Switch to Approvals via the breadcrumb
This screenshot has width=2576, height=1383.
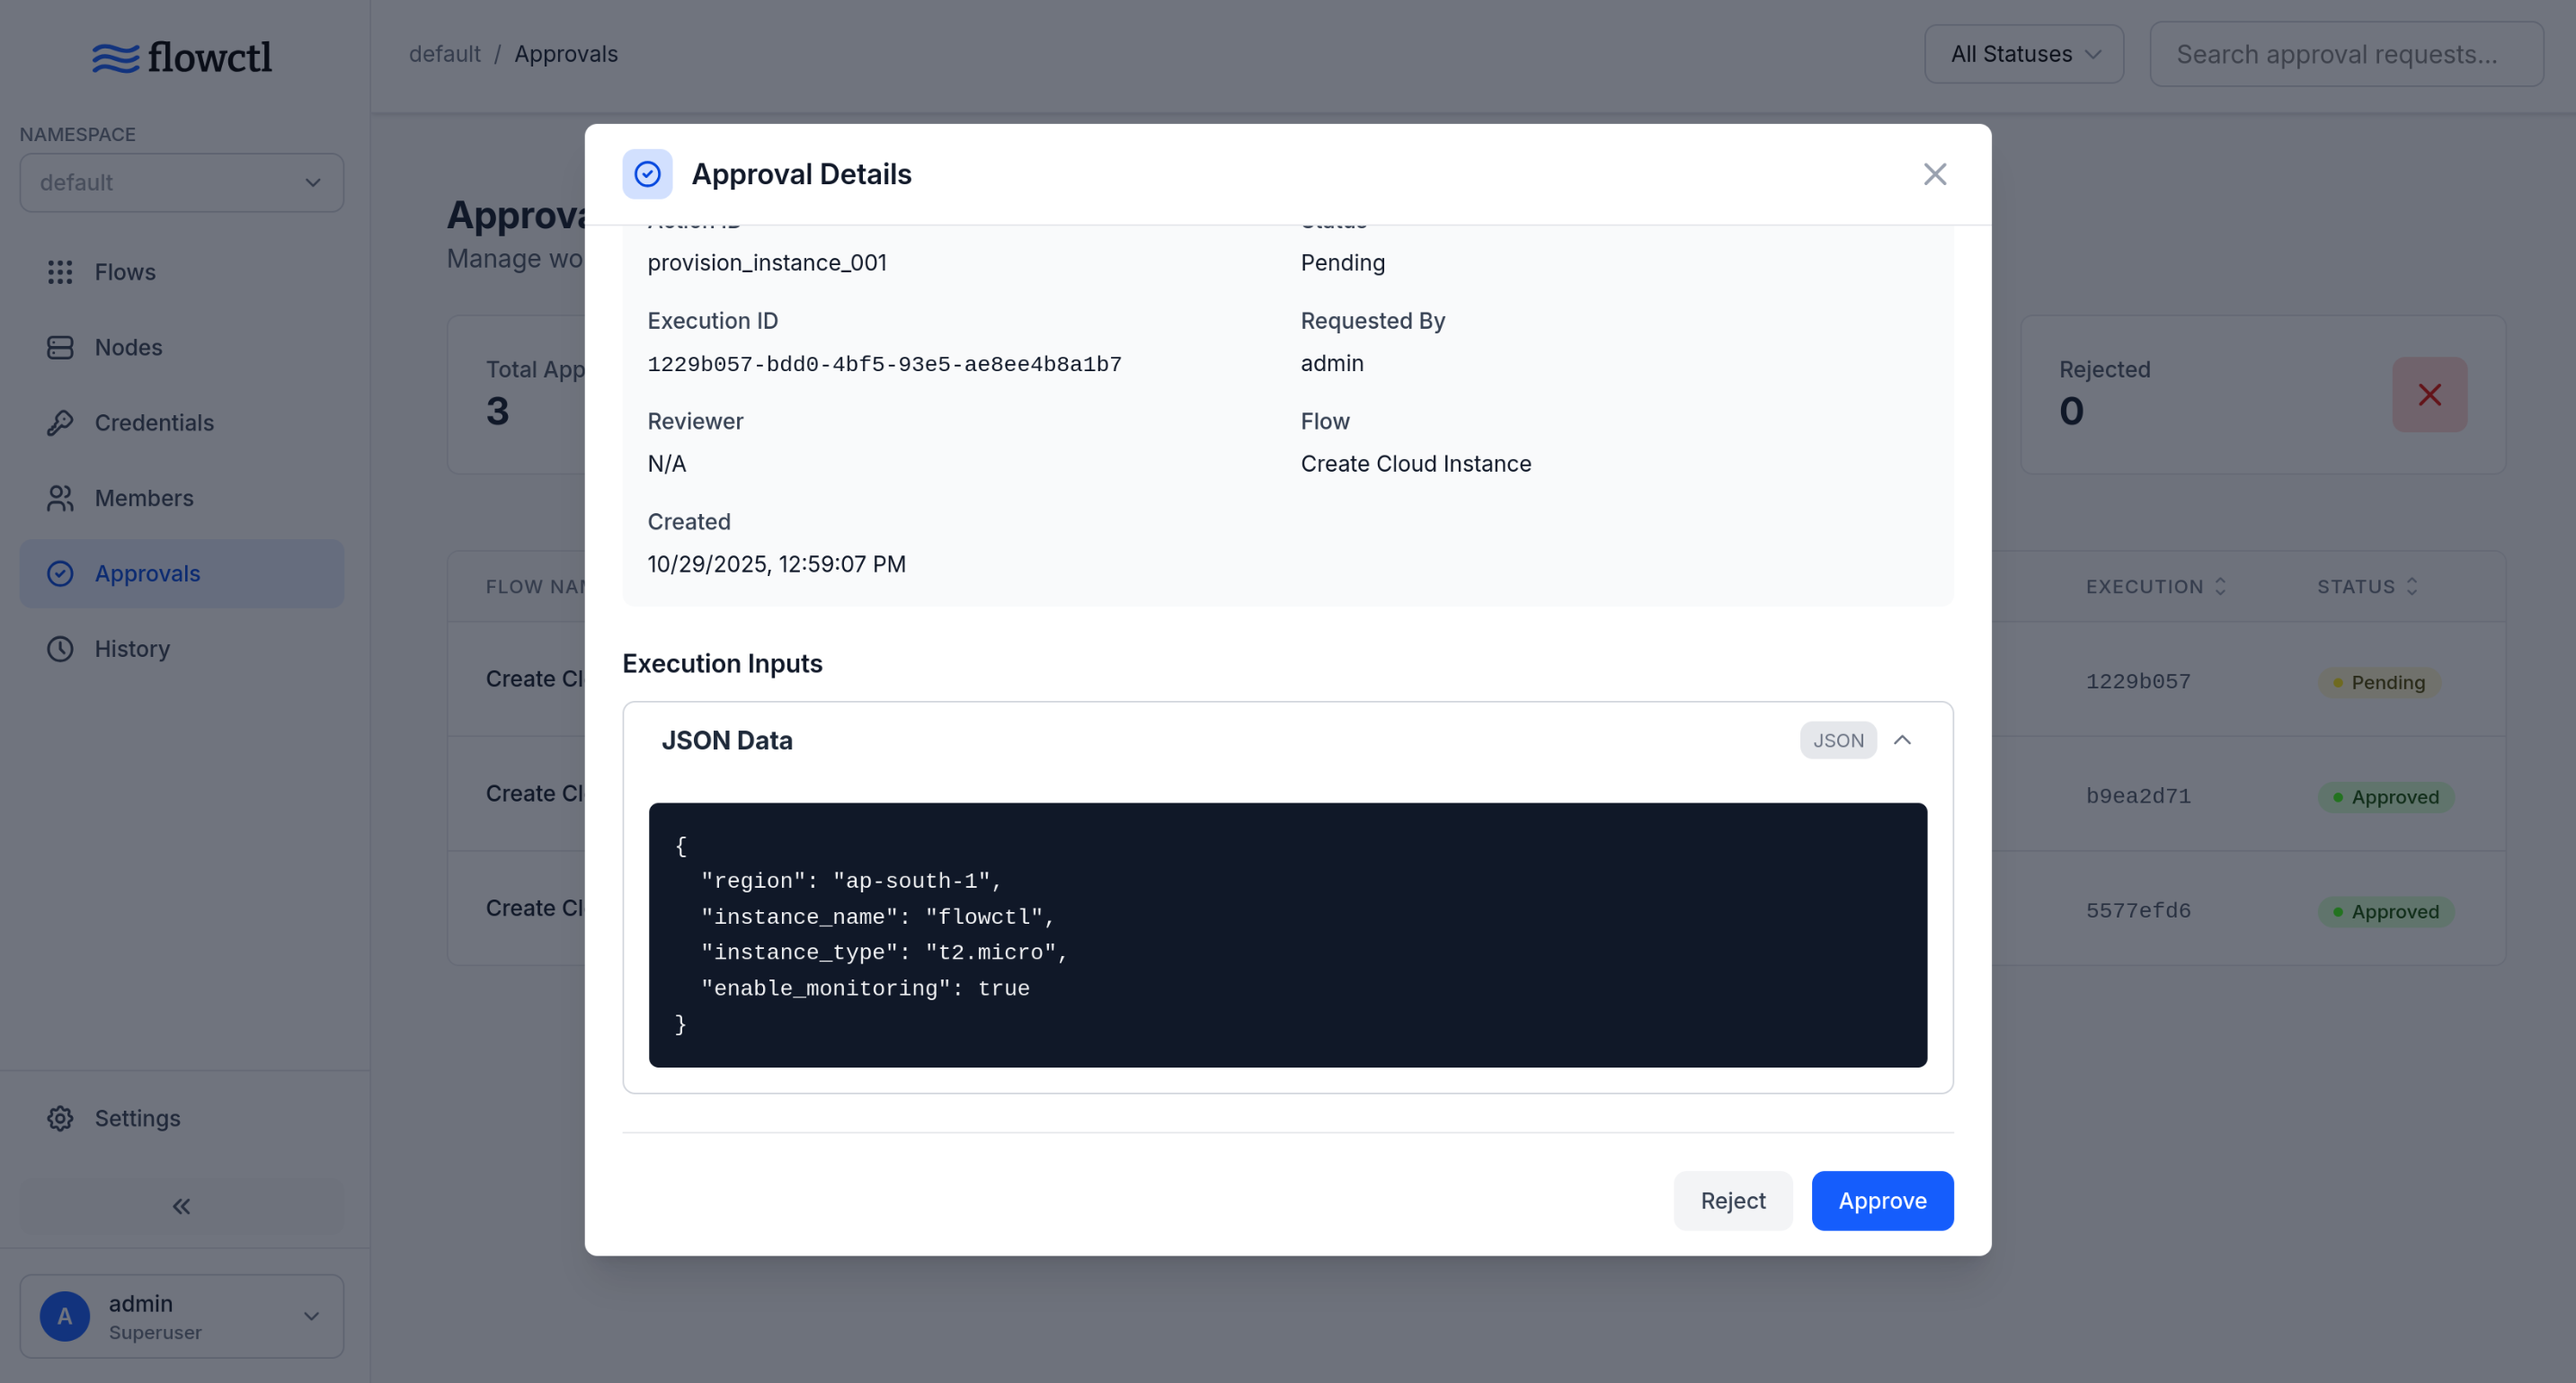[566, 53]
